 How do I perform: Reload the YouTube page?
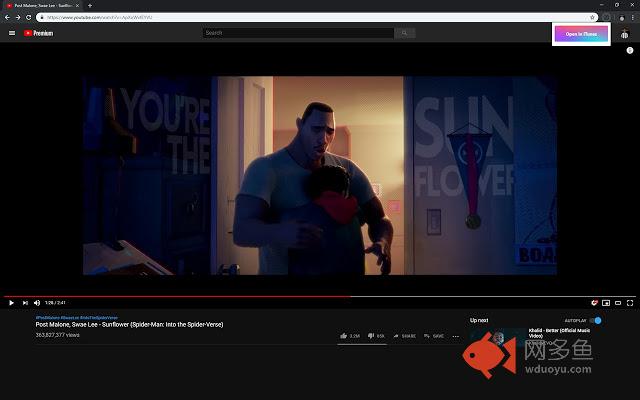tap(28, 17)
